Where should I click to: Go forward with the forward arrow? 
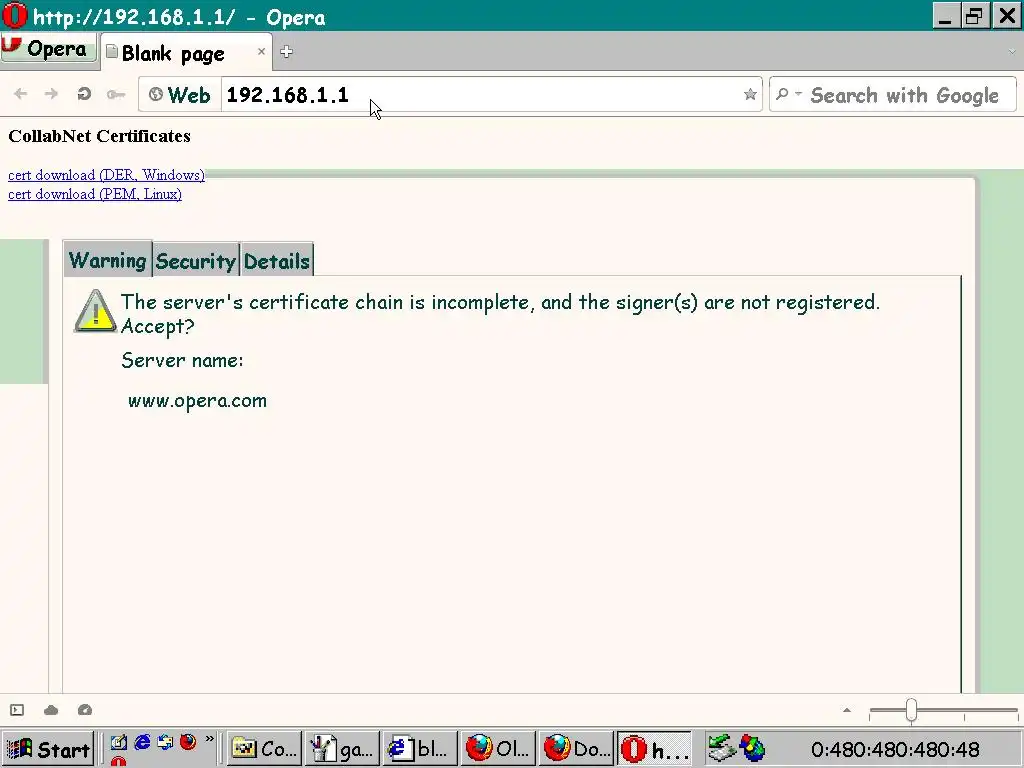(51, 94)
